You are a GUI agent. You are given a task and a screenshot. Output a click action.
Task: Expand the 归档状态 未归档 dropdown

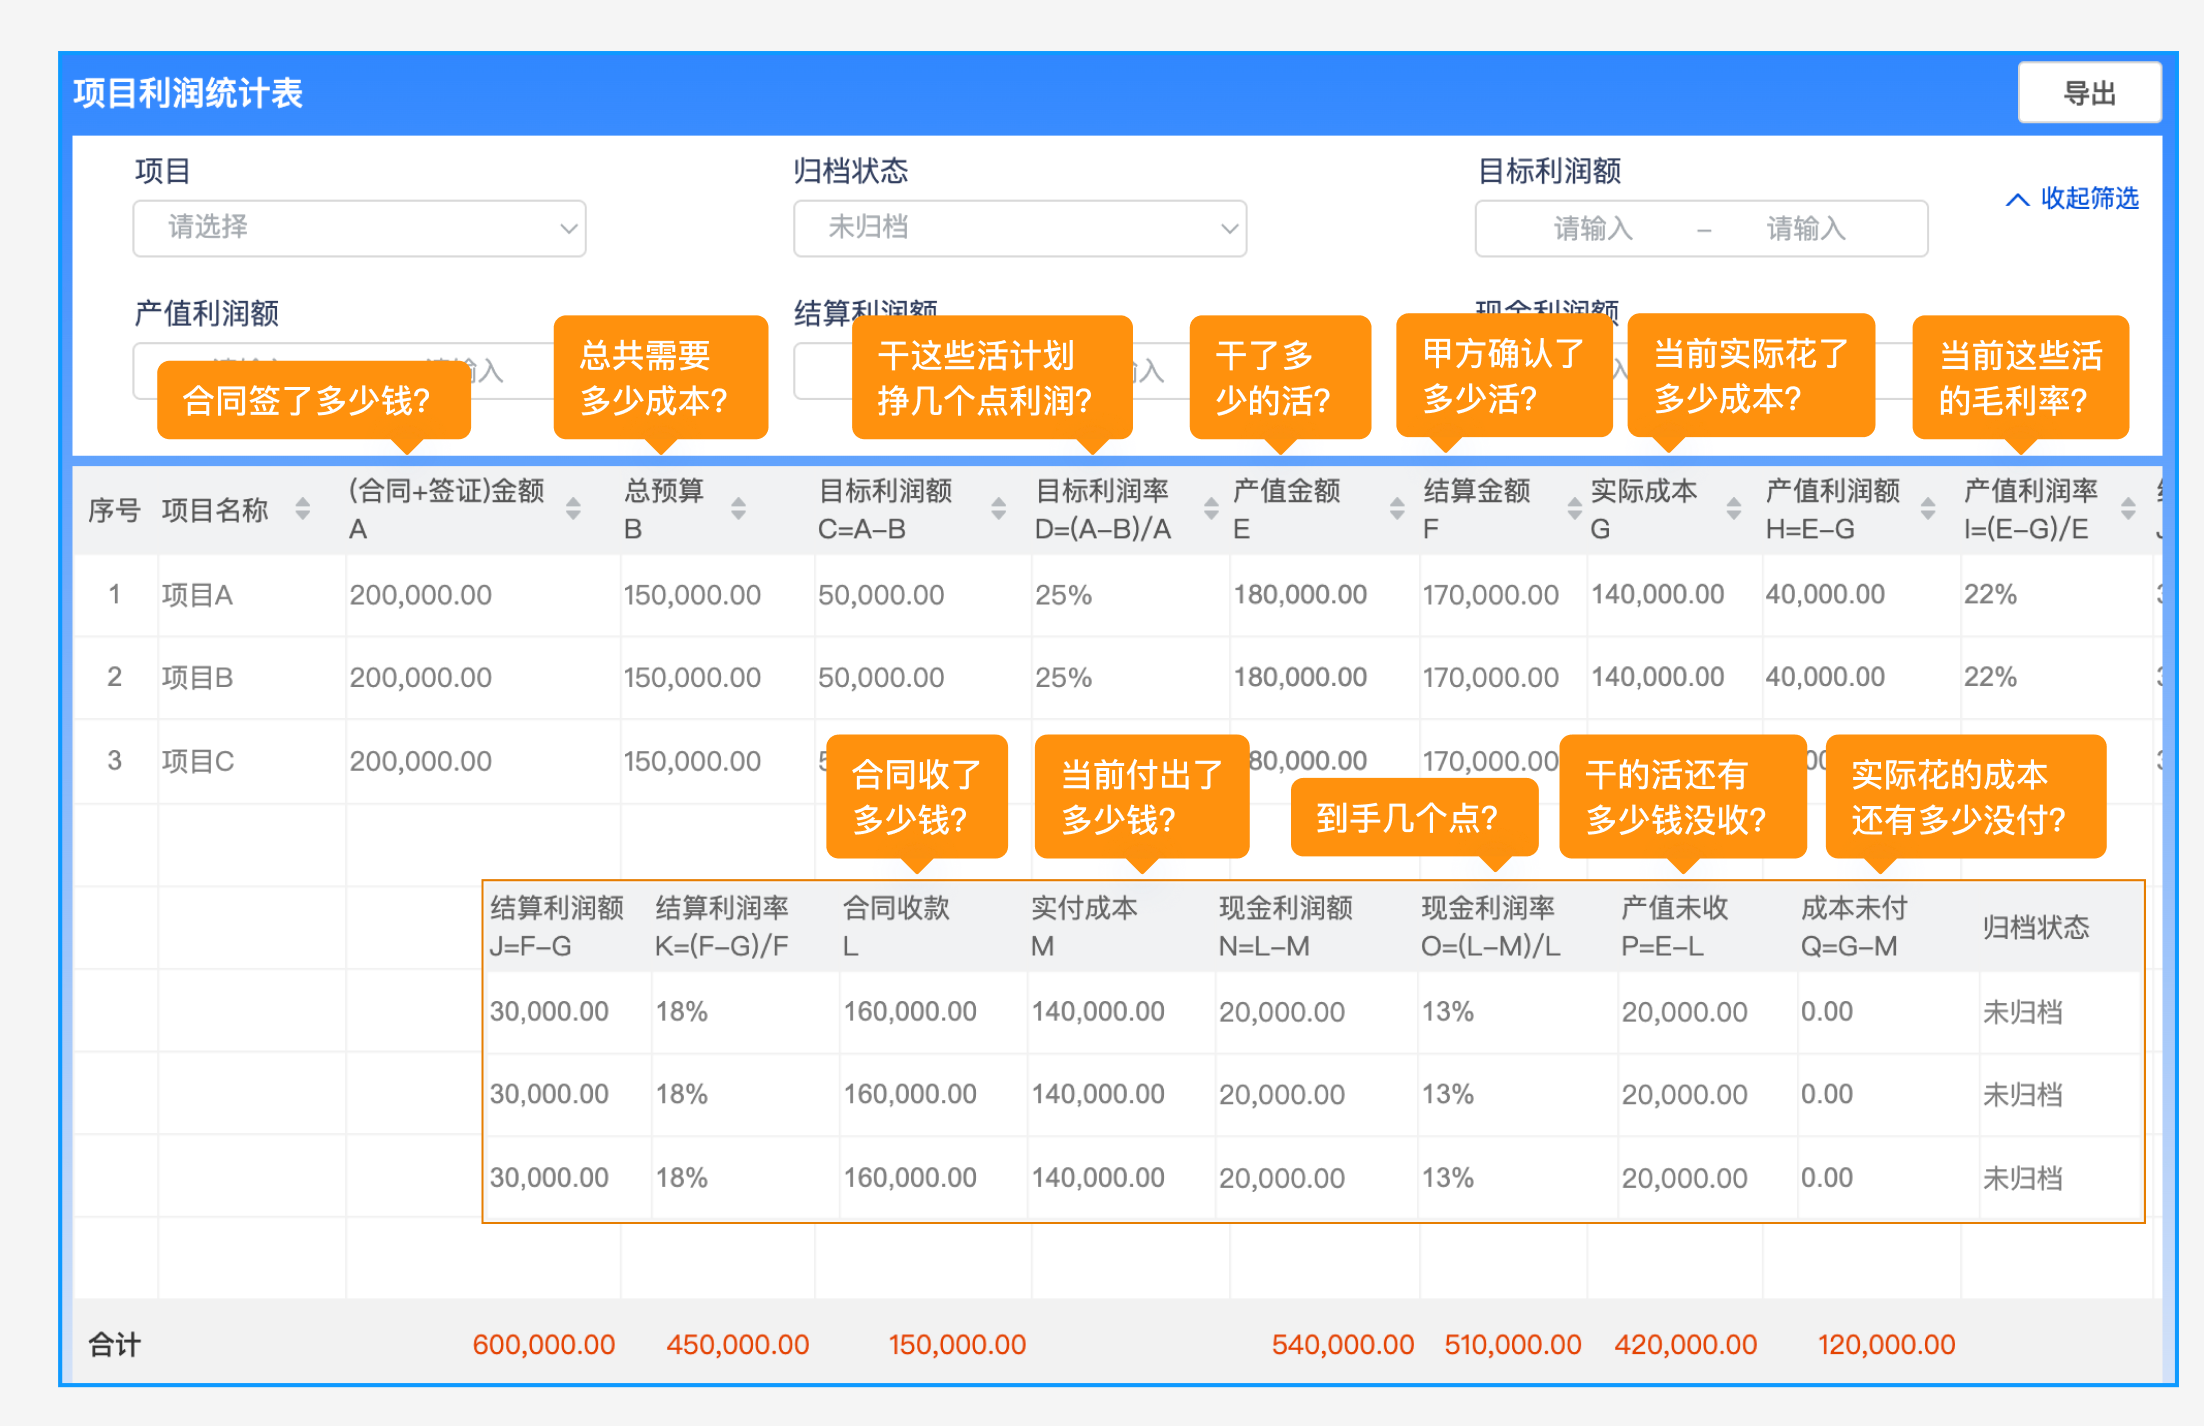pyautogui.click(x=1019, y=228)
